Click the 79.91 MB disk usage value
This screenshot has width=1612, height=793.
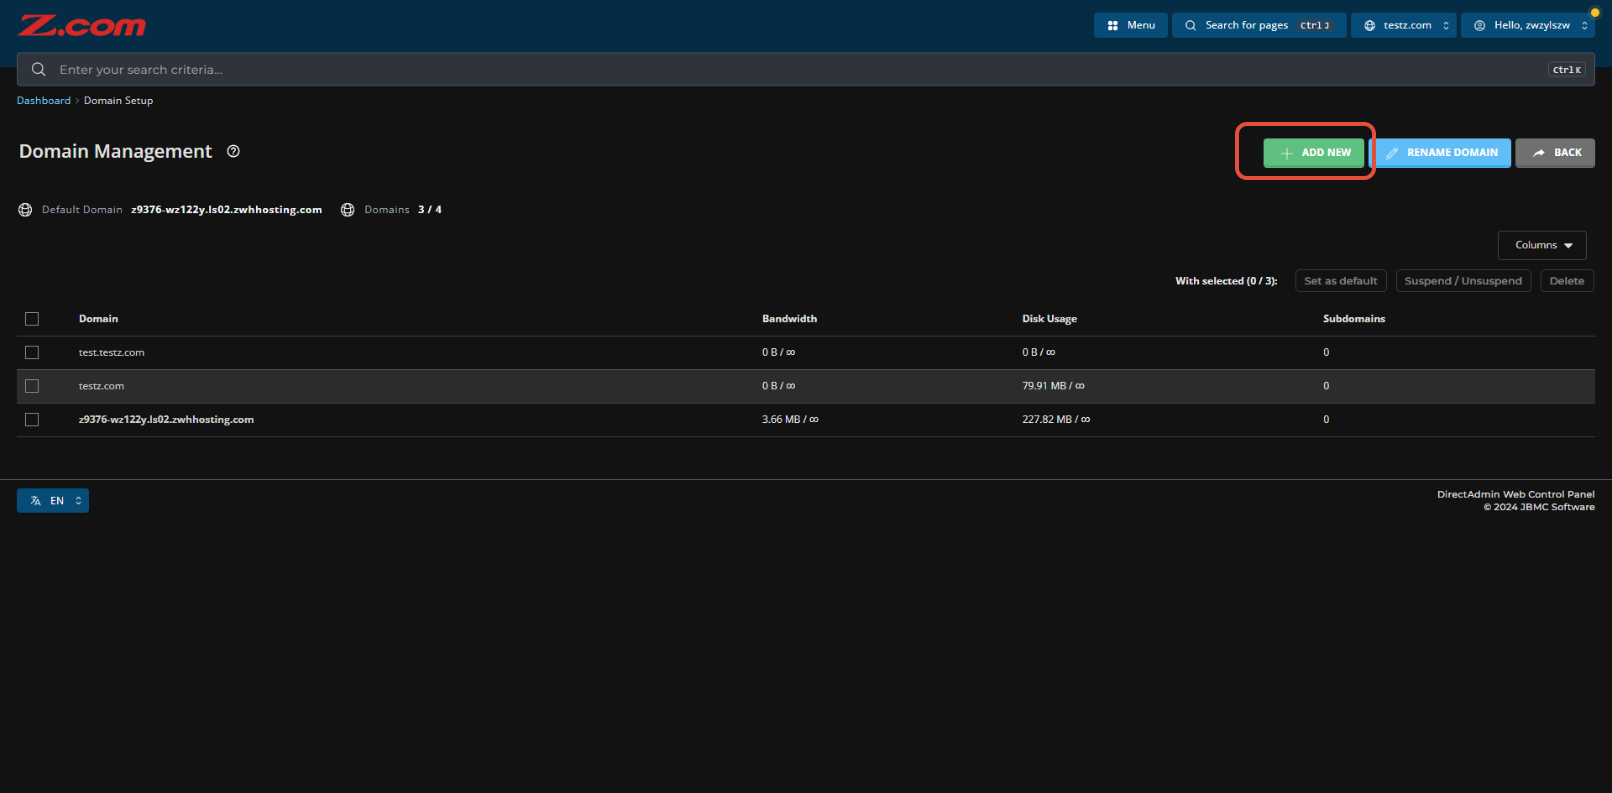pos(1053,386)
